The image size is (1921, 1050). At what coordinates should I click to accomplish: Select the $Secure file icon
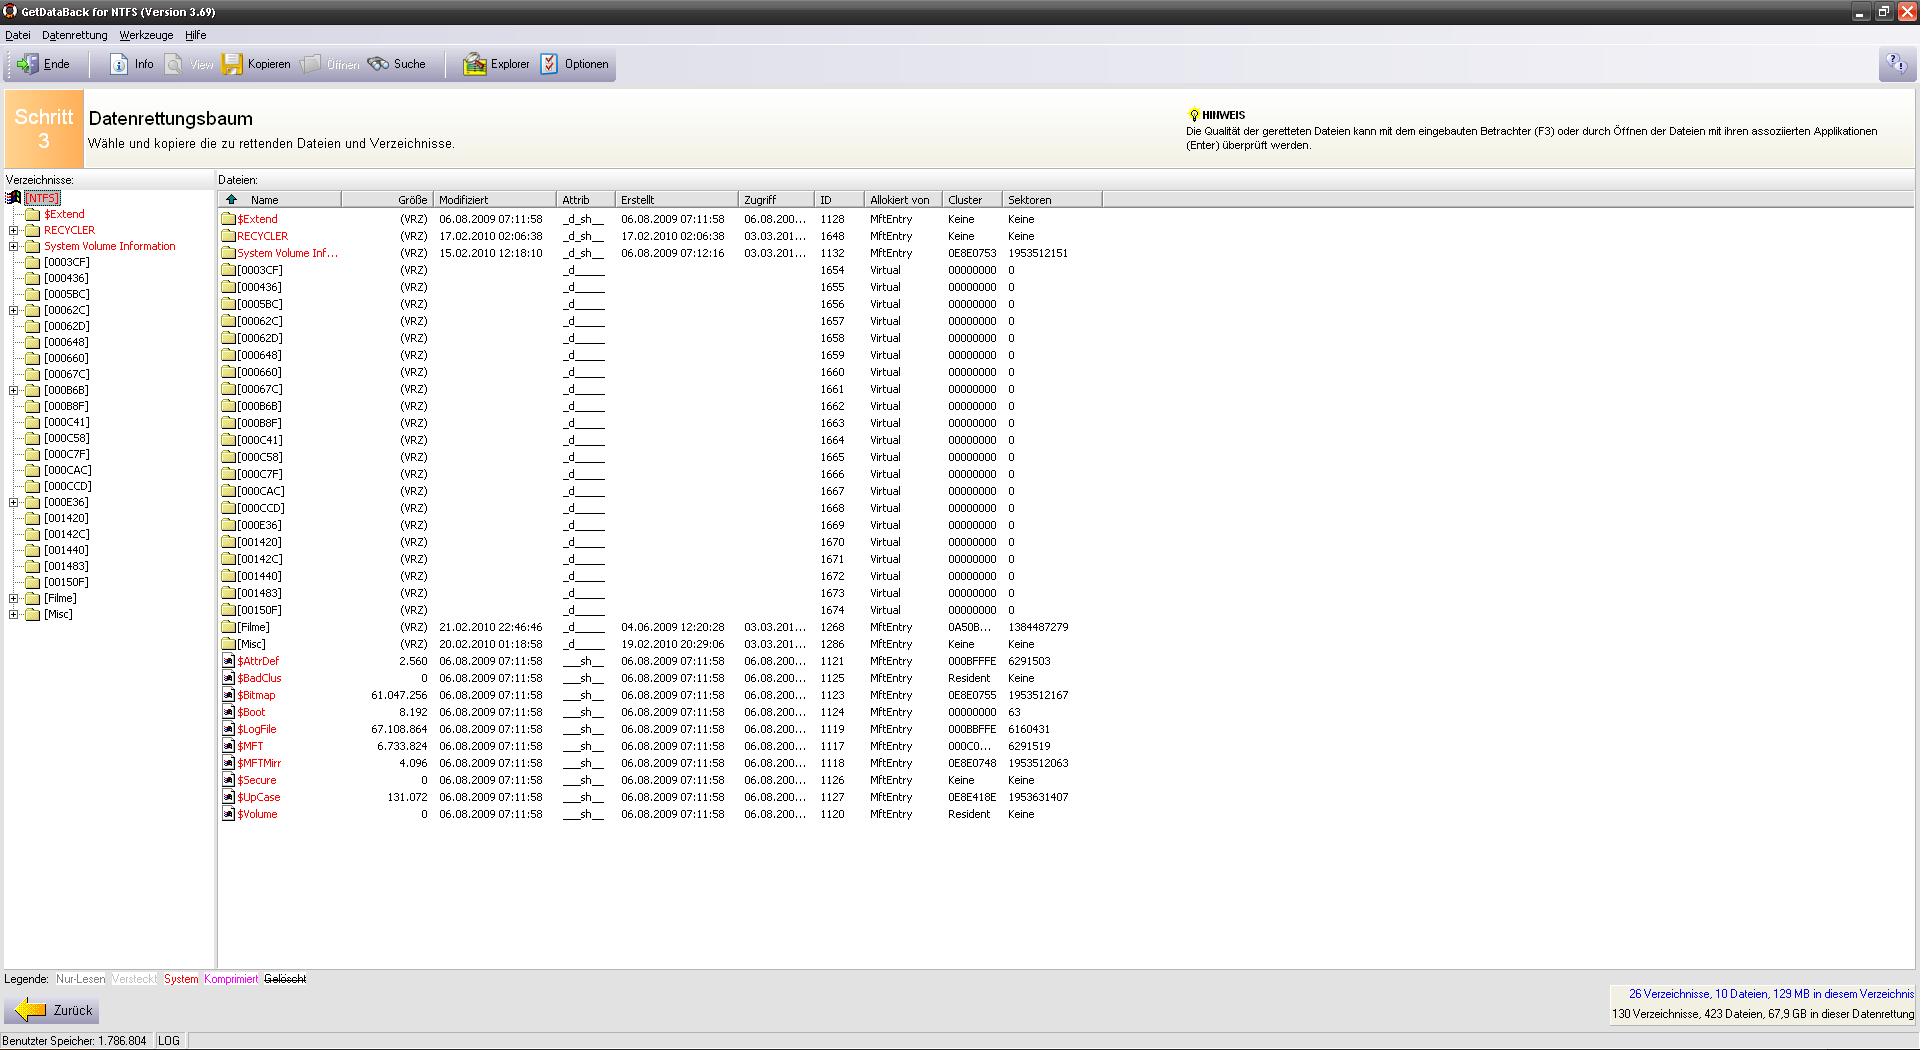228,780
